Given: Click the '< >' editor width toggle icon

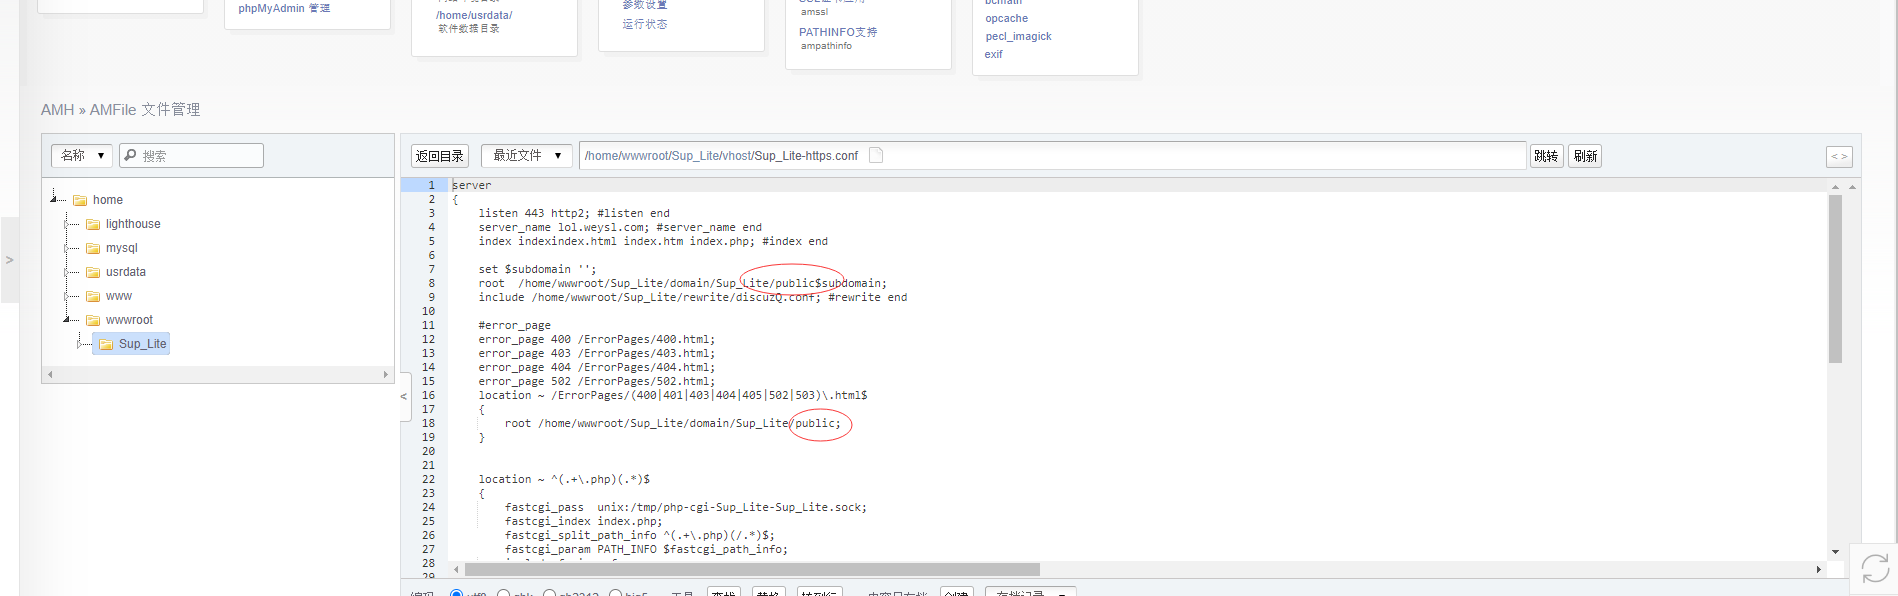Looking at the screenshot, I should click(1838, 156).
